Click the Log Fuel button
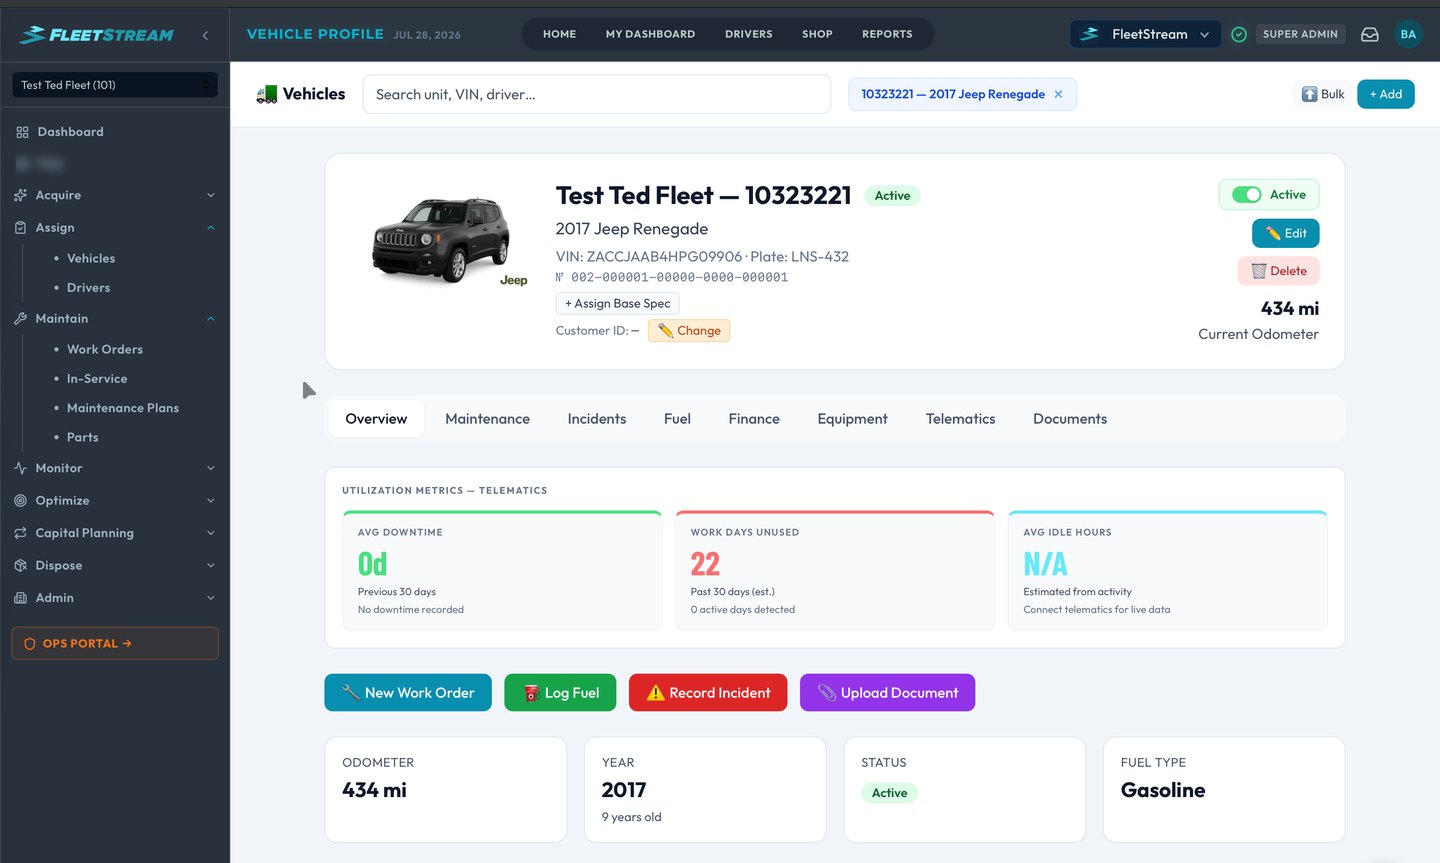 [x=560, y=693]
